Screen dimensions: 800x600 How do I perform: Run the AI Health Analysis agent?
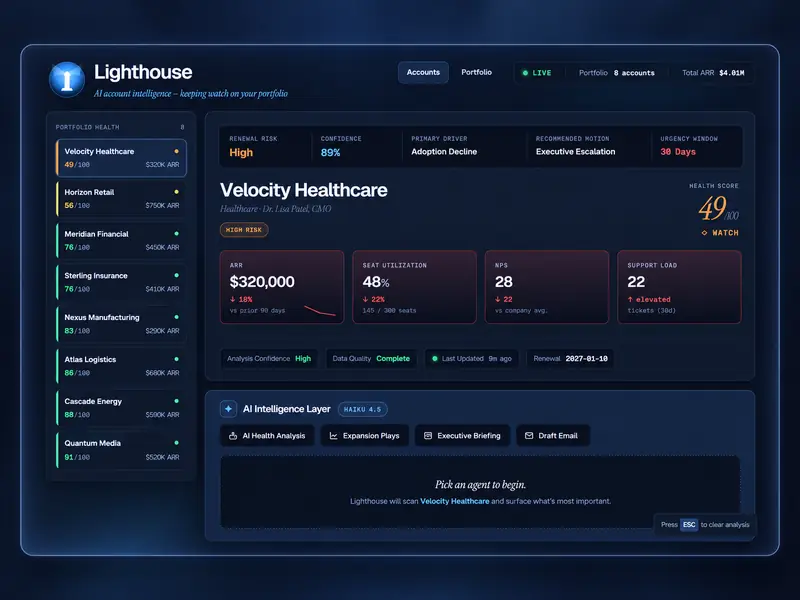point(267,436)
